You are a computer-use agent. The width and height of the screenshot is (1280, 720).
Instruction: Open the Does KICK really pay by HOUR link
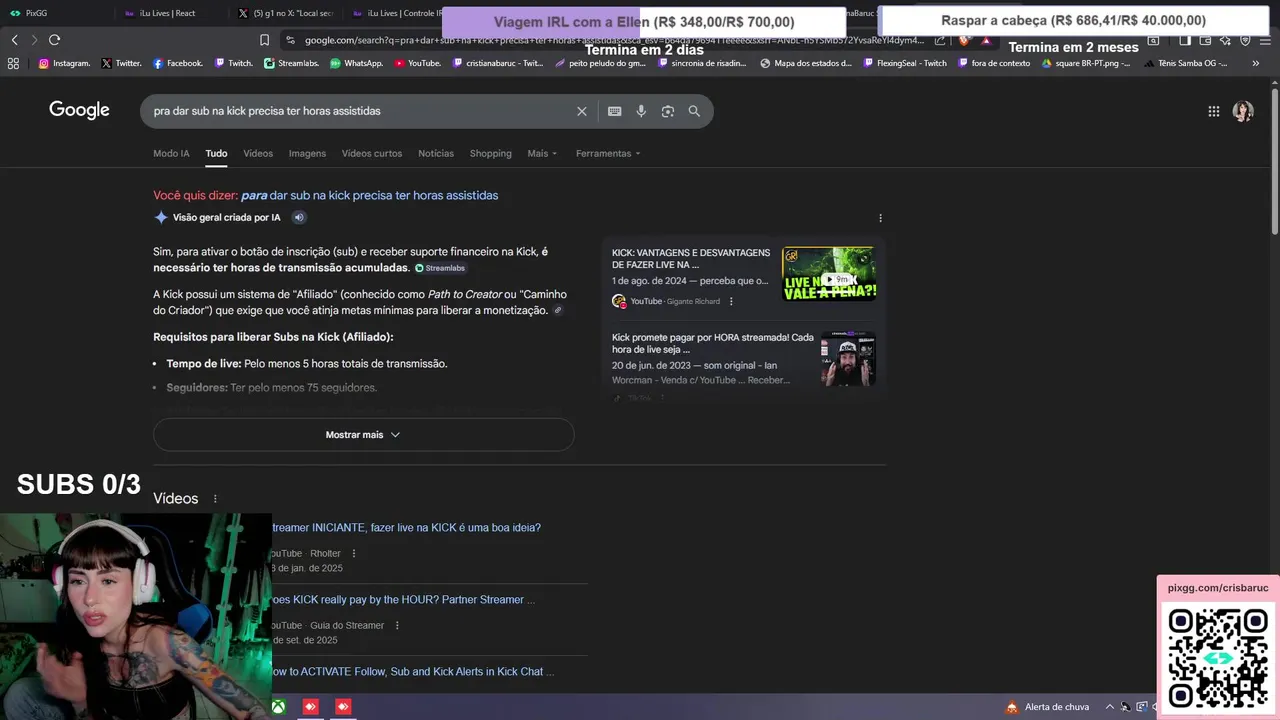(403, 599)
